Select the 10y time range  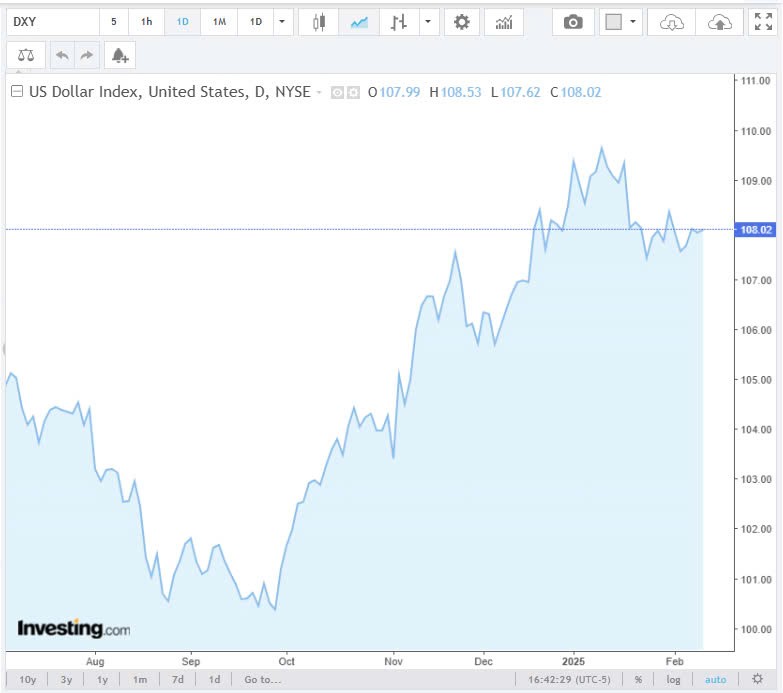click(27, 680)
